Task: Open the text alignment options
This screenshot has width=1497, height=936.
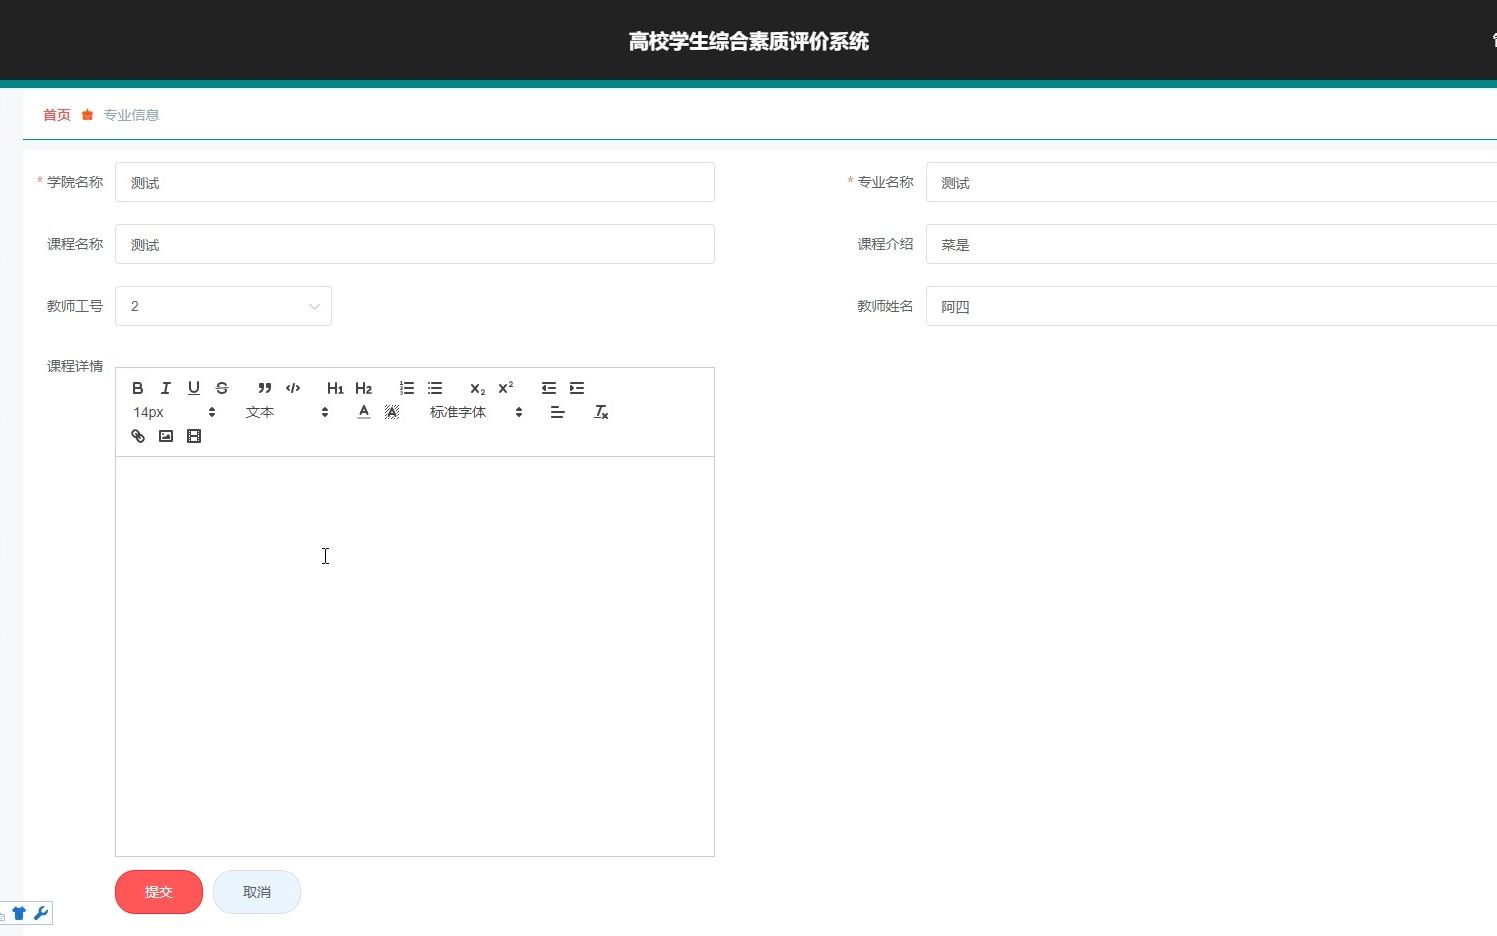Action: [558, 412]
